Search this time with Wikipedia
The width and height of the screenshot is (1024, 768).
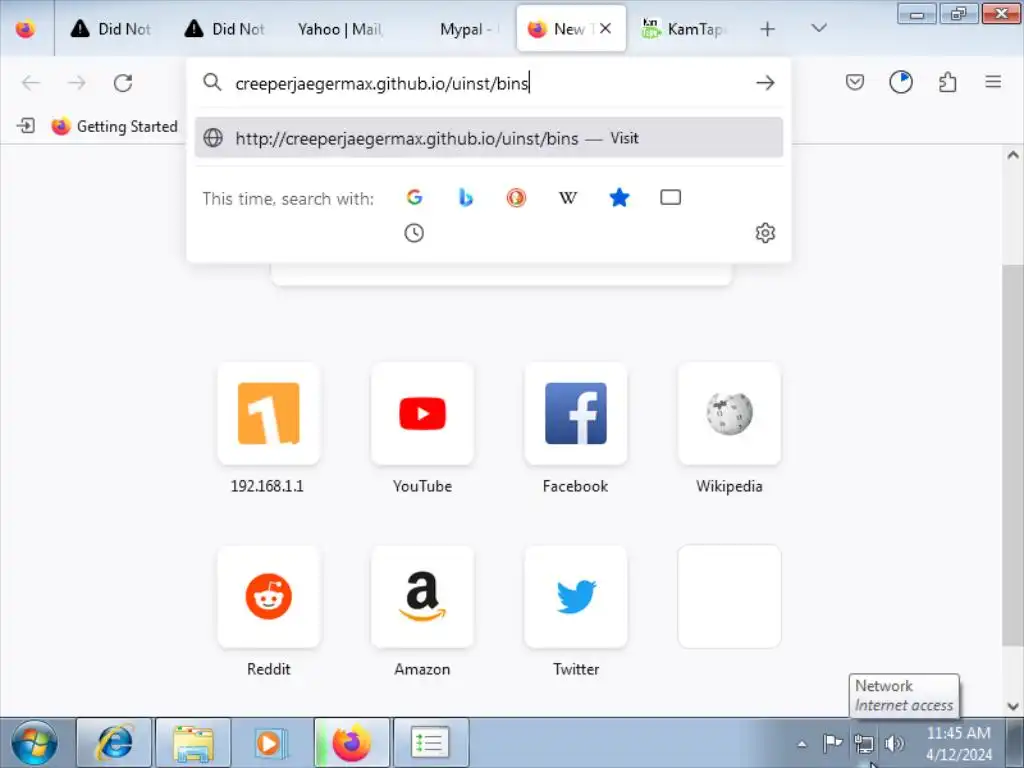click(x=568, y=197)
